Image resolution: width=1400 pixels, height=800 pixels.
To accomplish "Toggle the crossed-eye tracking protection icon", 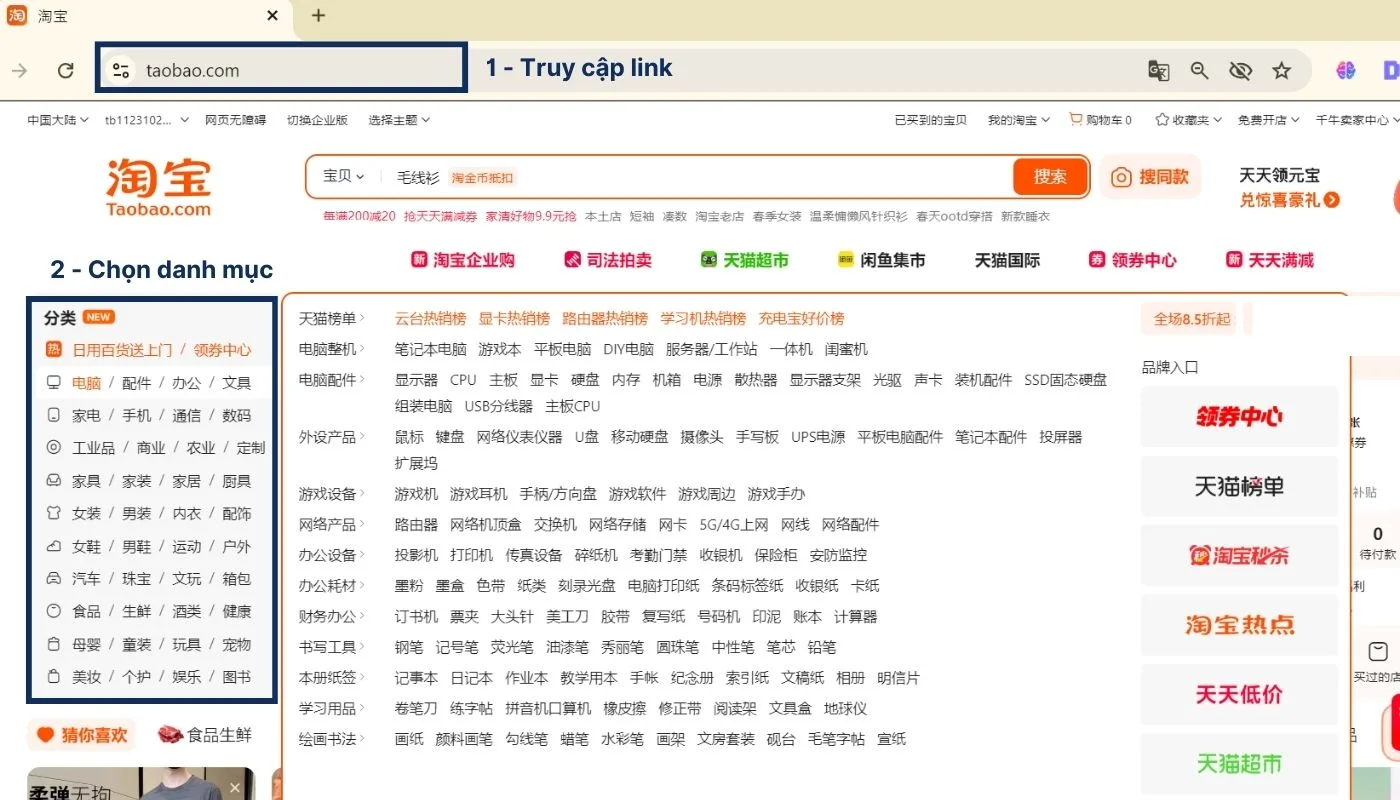I will [1240, 70].
